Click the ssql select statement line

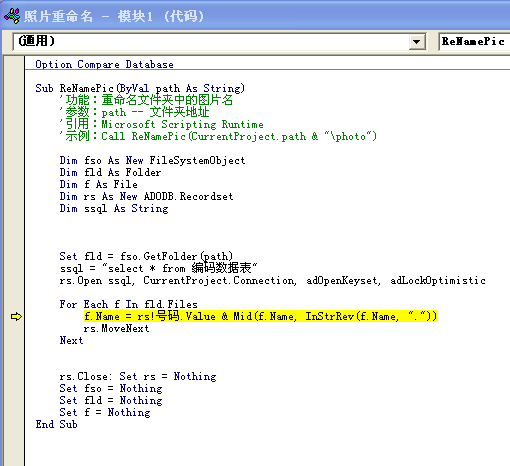pyautogui.click(x=159, y=268)
